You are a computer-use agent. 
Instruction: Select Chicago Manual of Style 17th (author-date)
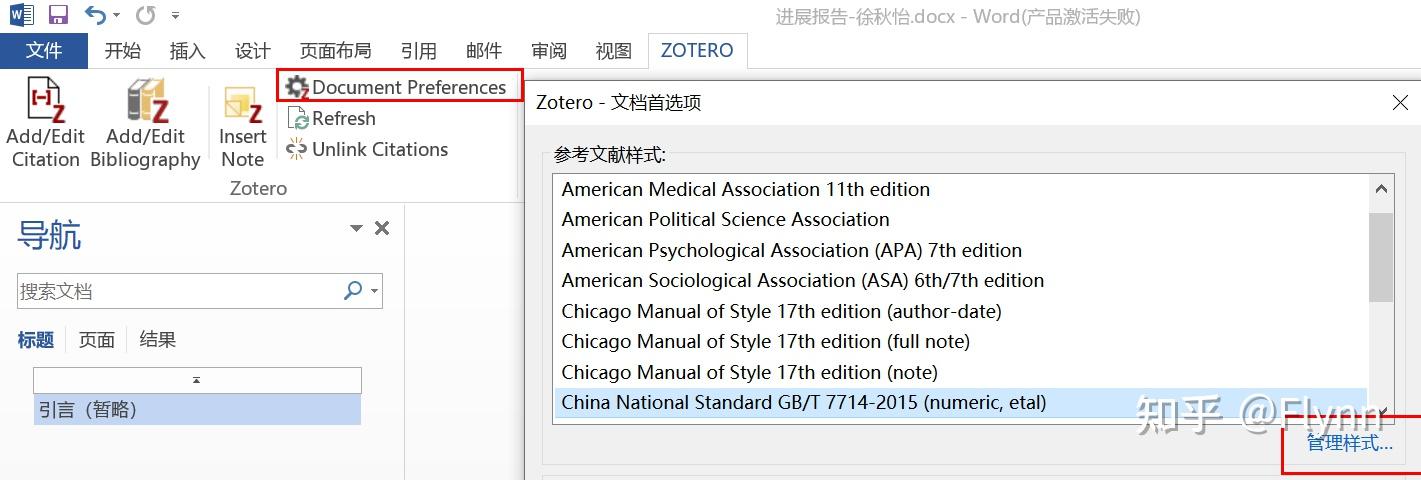959,311
